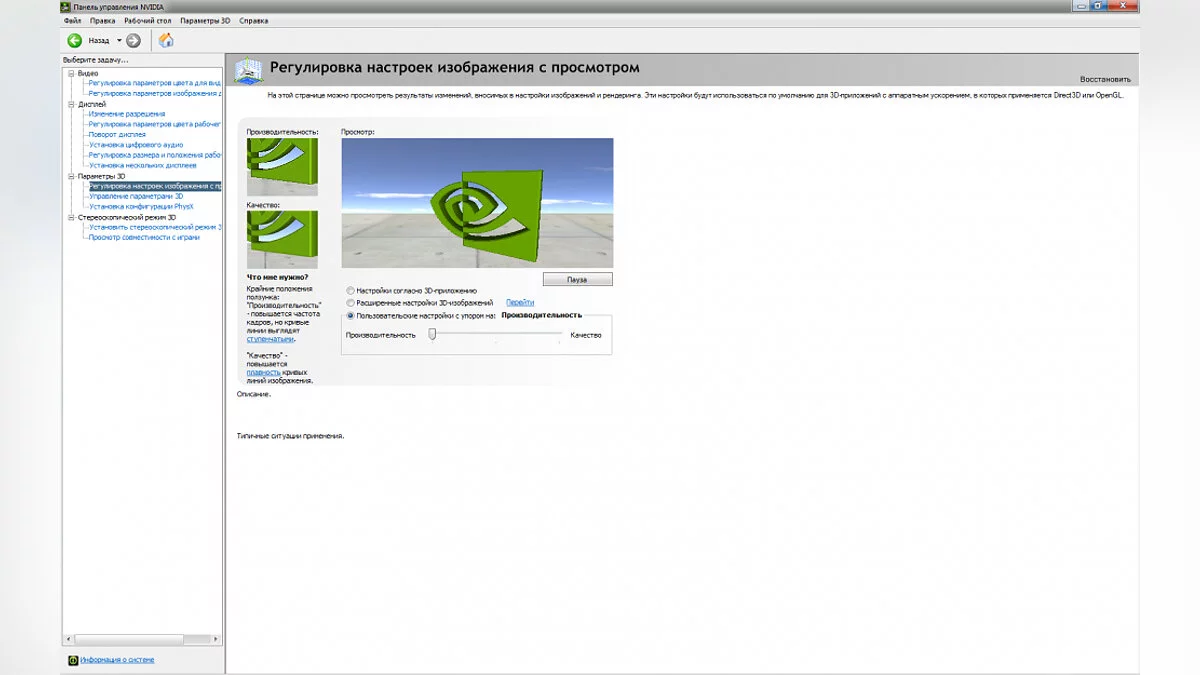Open the Рабочий стол menu

click(148, 20)
